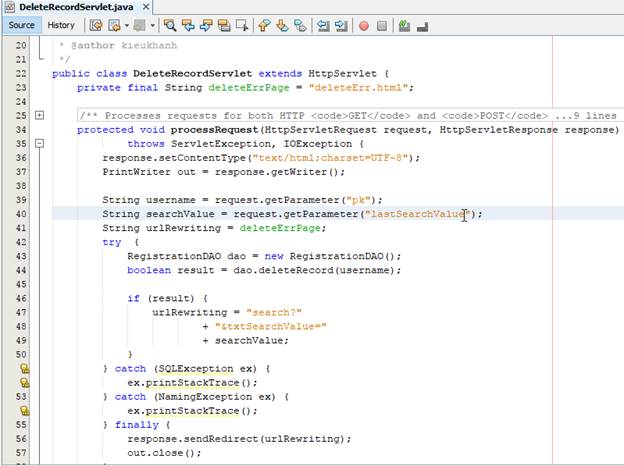Click the Last Edit toolbar icon
The width and height of the screenshot is (624, 466).
pos(96,25)
